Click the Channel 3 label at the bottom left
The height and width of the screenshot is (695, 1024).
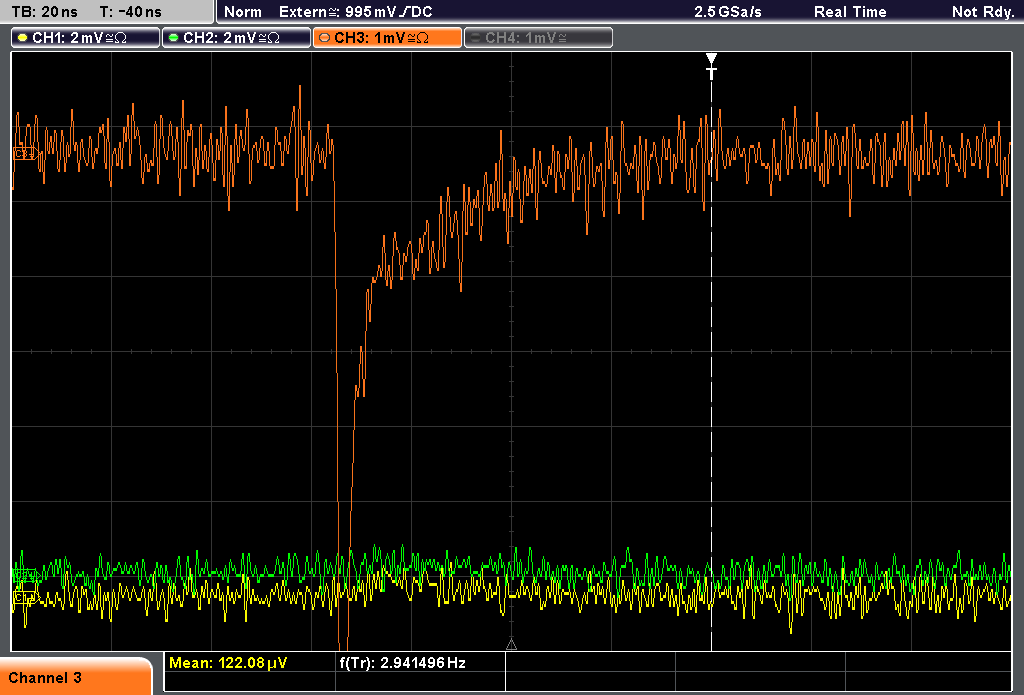pos(45,678)
